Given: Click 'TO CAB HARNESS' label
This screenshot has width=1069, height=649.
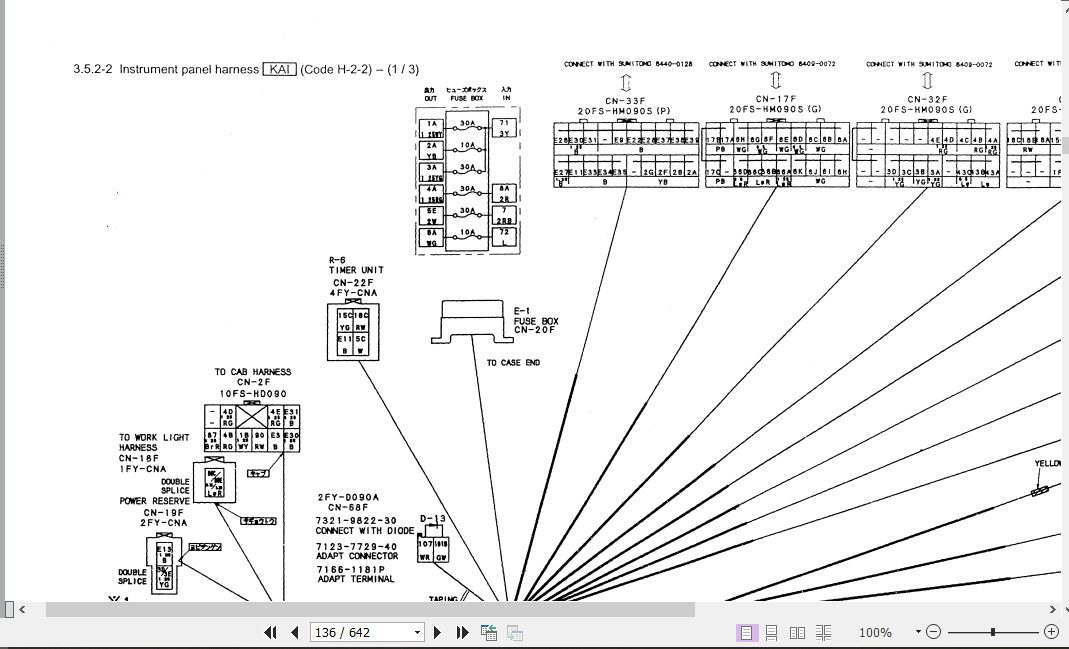Looking at the screenshot, I should tap(253, 372).
